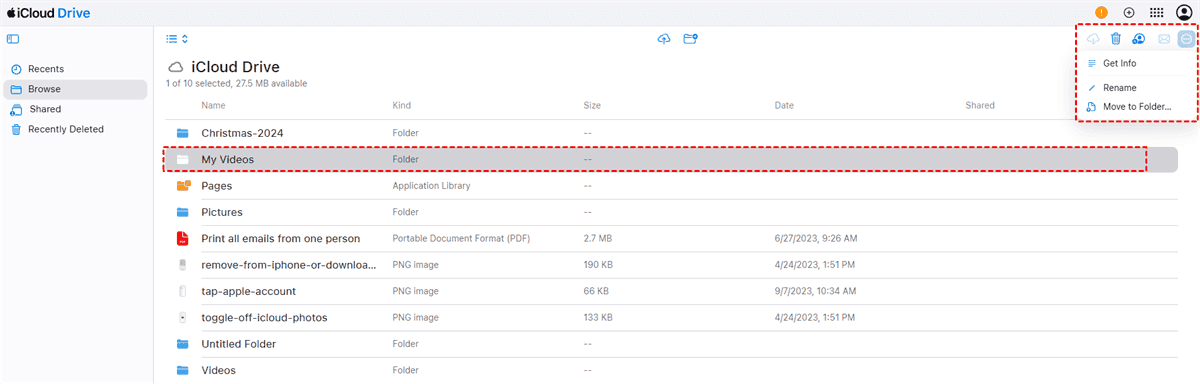Open the list view options dropdown
Image resolution: width=1200 pixels, height=384 pixels.
click(x=177, y=39)
